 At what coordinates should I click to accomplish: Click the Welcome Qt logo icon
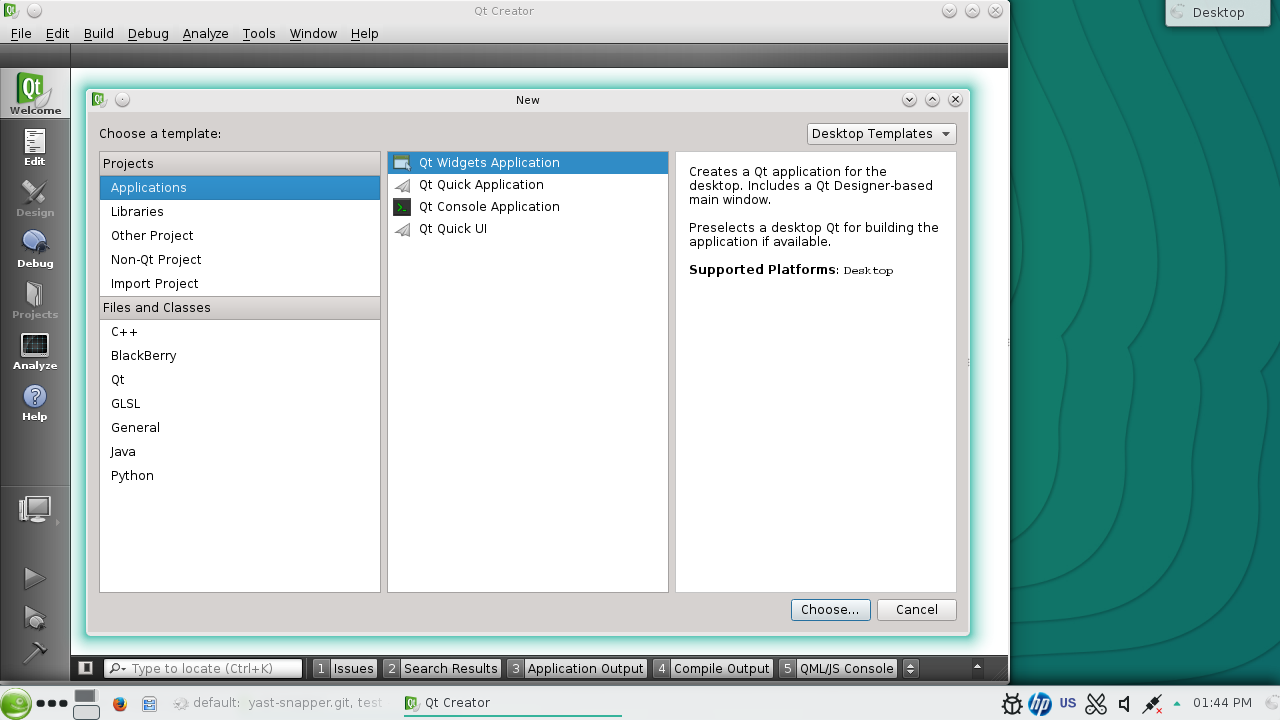coord(35,94)
